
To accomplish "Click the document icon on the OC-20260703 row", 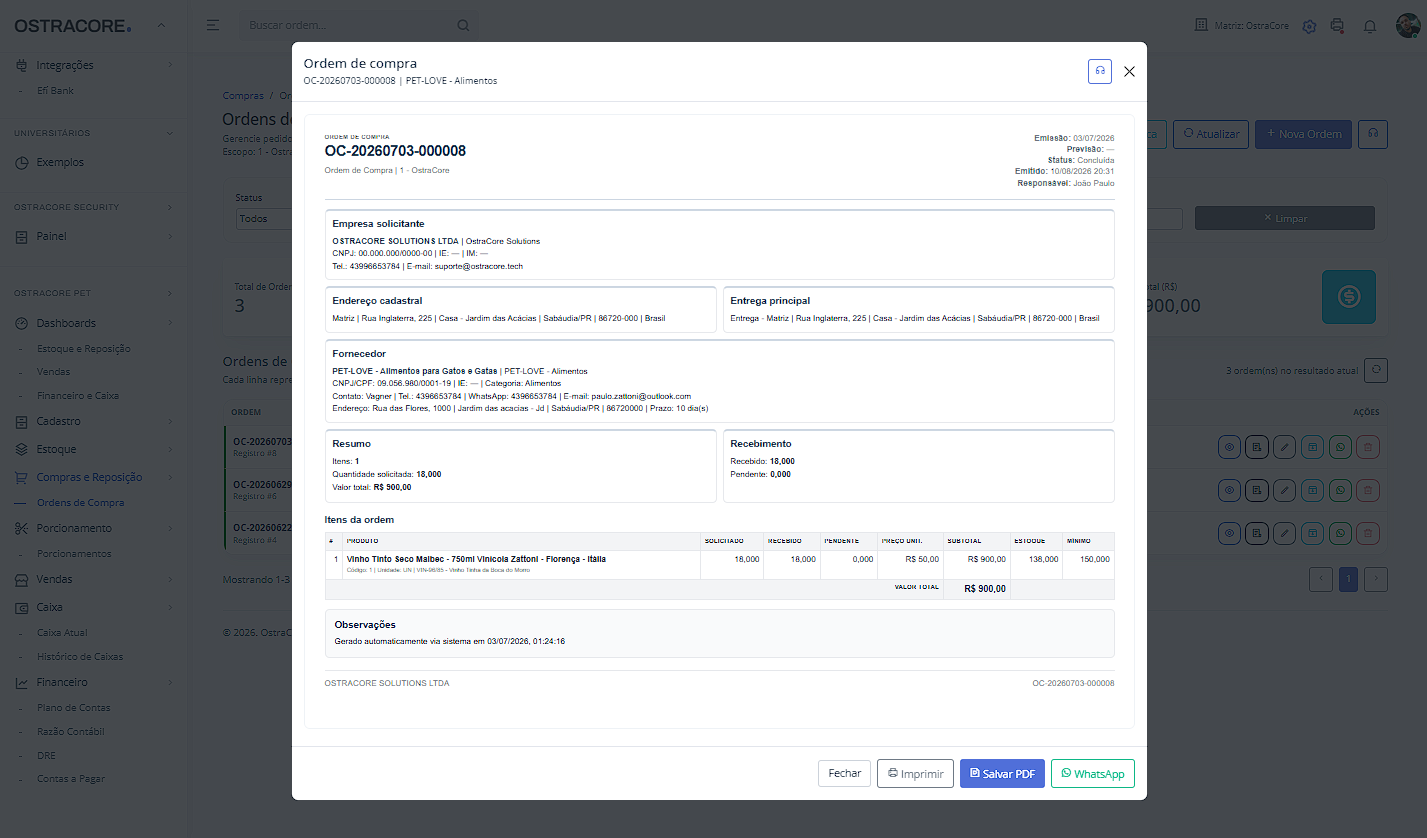I will point(1257,447).
